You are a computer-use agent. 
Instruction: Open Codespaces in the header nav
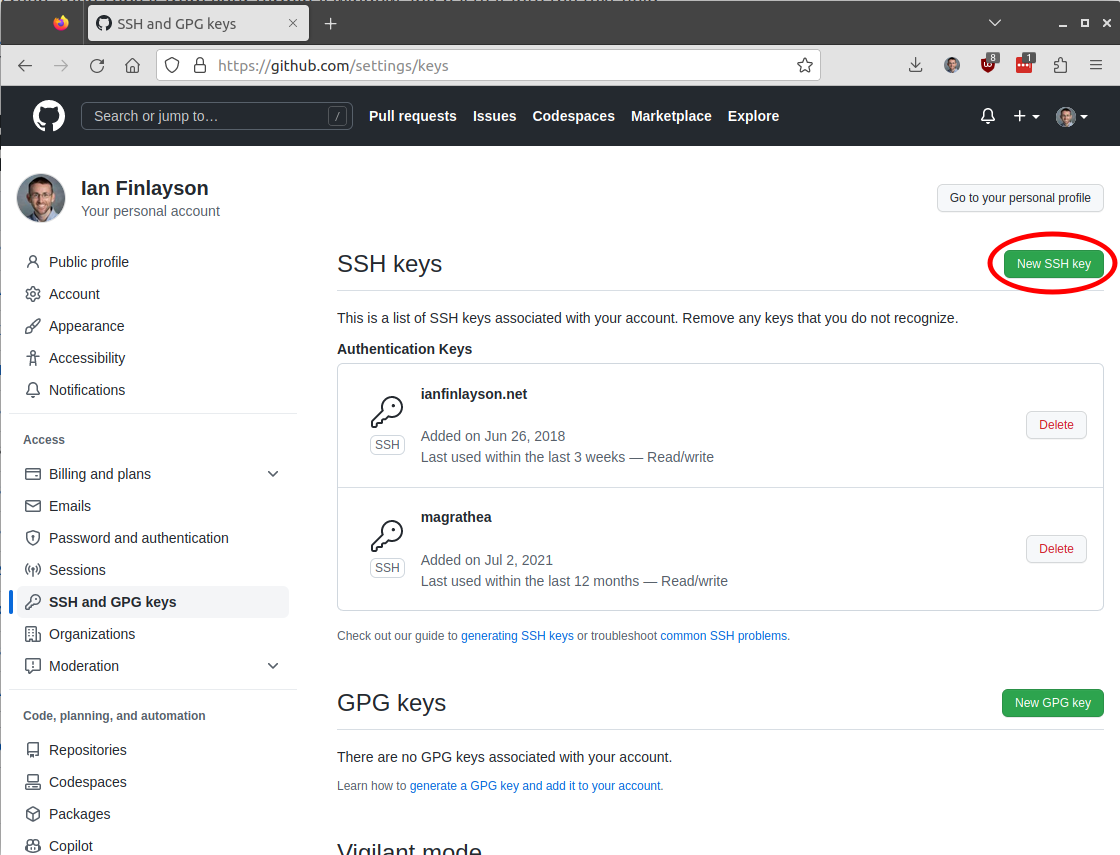tap(574, 116)
